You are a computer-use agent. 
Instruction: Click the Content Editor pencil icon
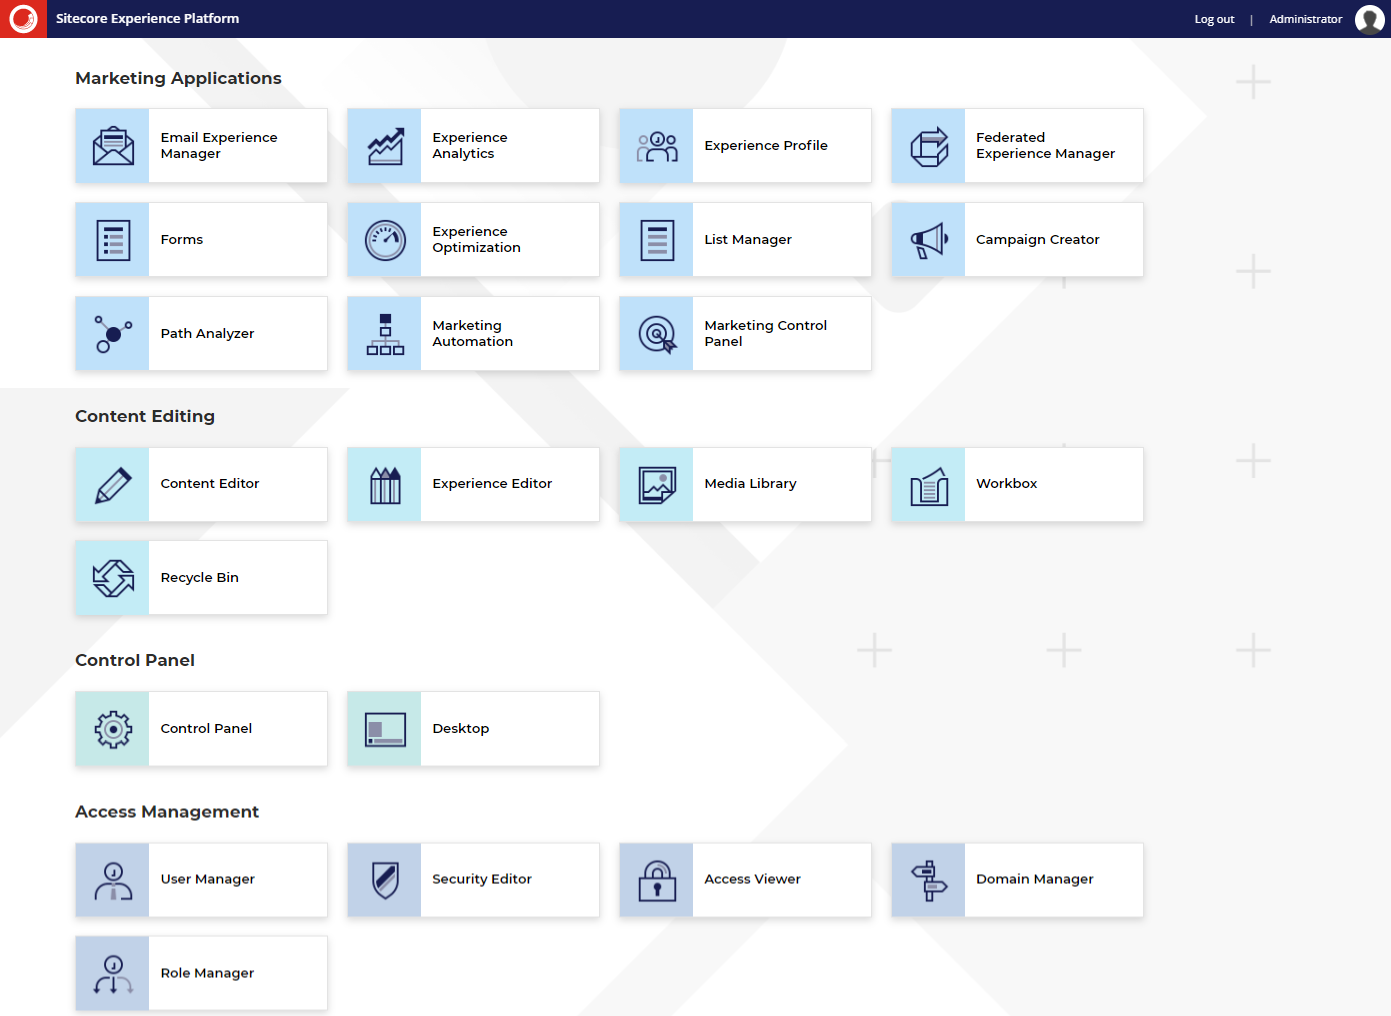tap(113, 484)
